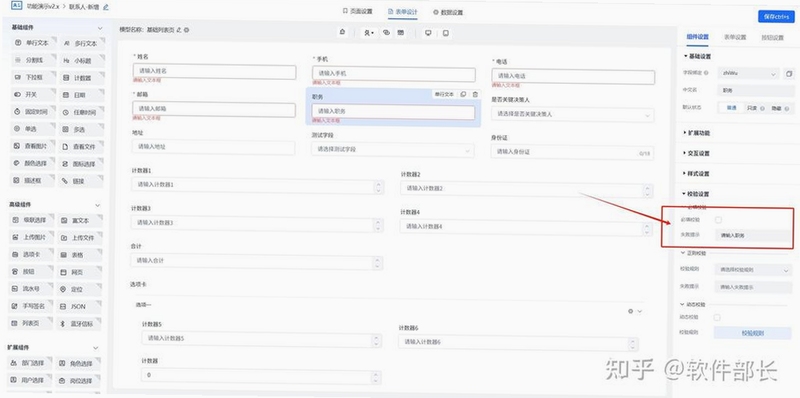Pick the 部门选择 component
The image size is (800, 398).
click(x=30, y=363)
